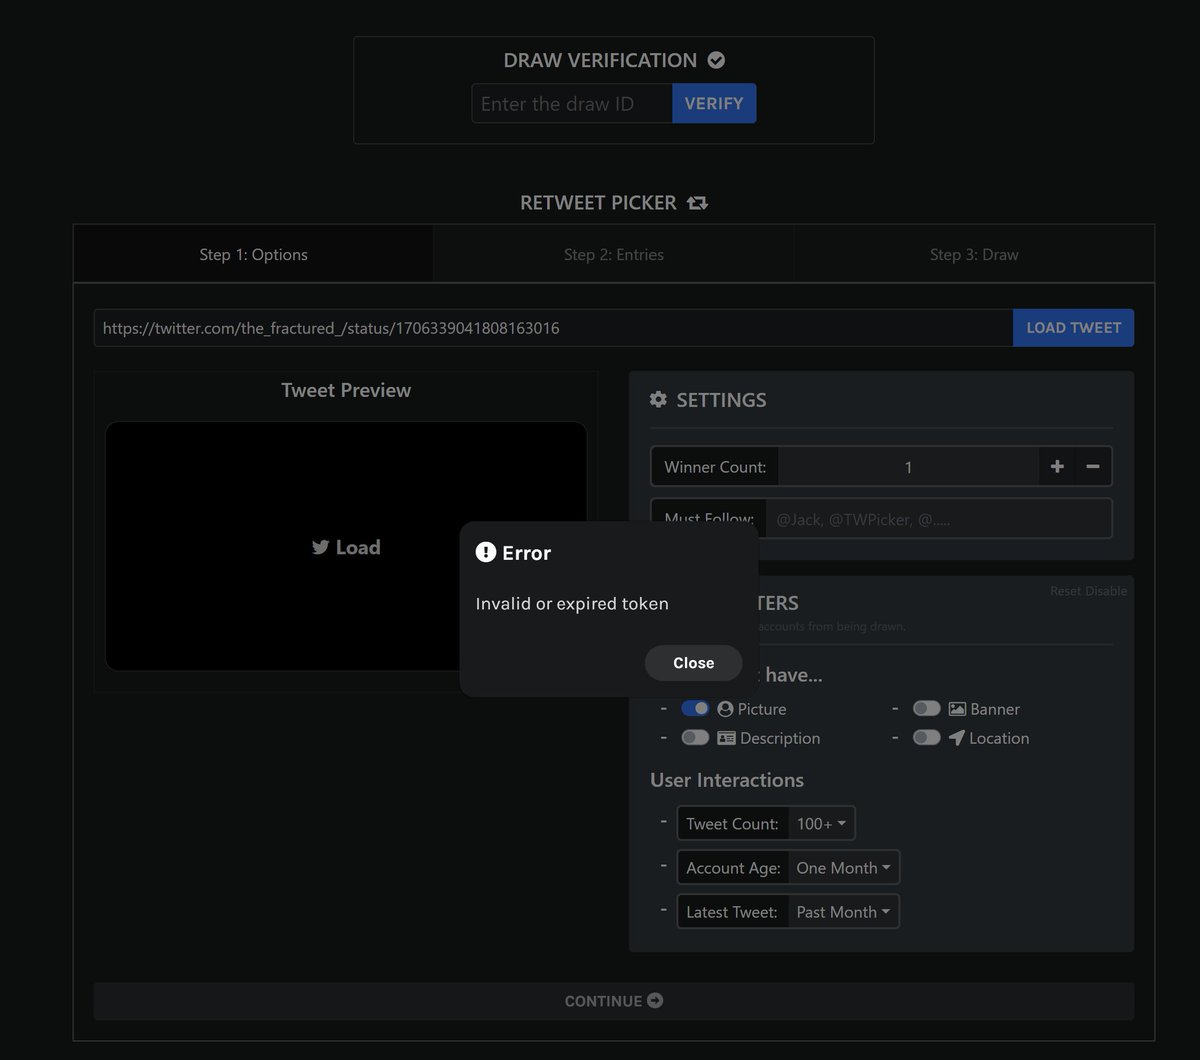Switch to the Step 2: Entries tab
Image resolution: width=1200 pixels, height=1060 pixels.
click(614, 254)
